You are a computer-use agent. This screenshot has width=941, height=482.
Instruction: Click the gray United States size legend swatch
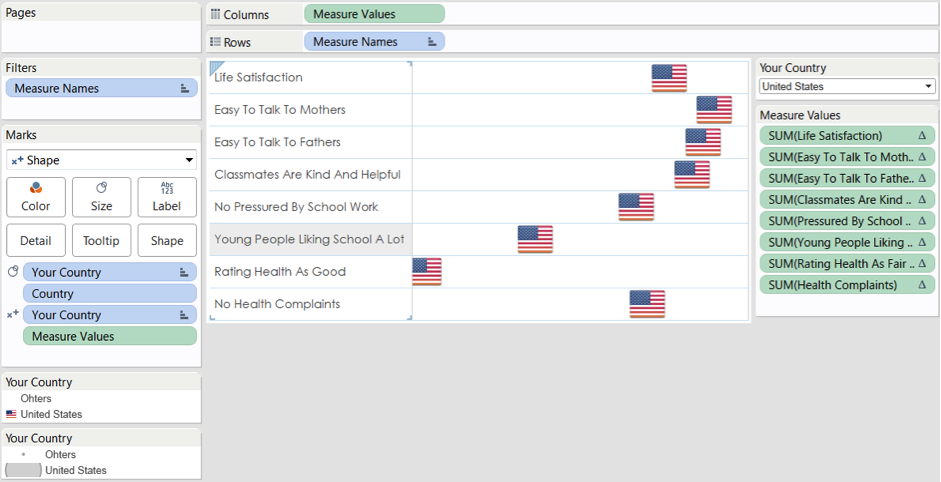point(23,470)
